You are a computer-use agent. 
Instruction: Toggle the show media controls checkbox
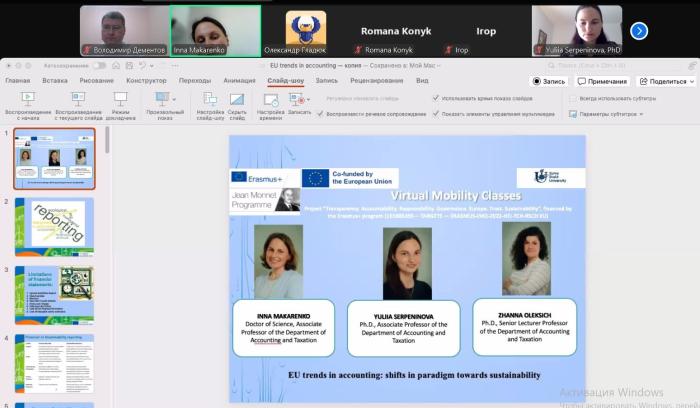tap(436, 113)
